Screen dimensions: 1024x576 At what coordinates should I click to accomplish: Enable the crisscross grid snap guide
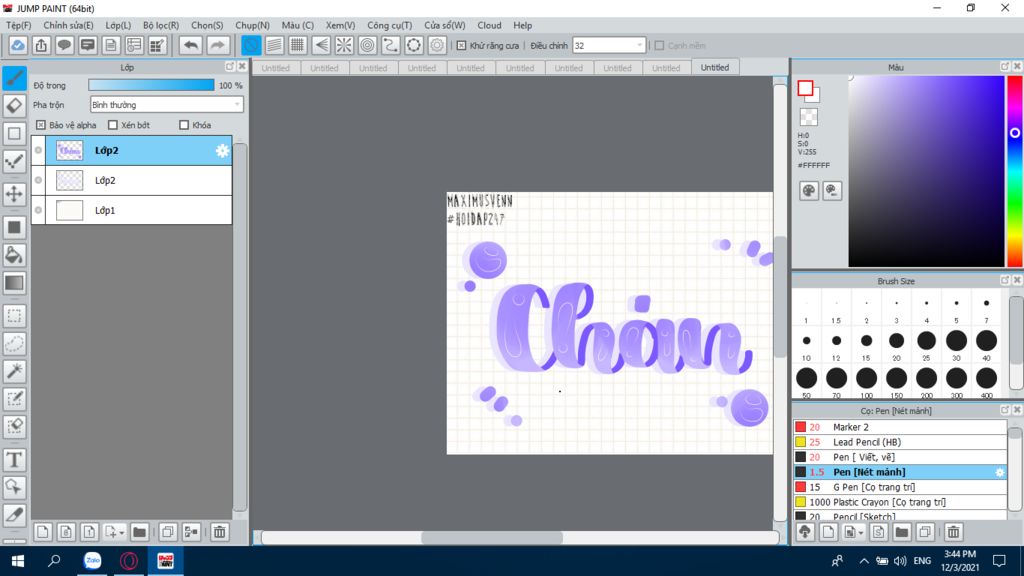click(x=297, y=45)
